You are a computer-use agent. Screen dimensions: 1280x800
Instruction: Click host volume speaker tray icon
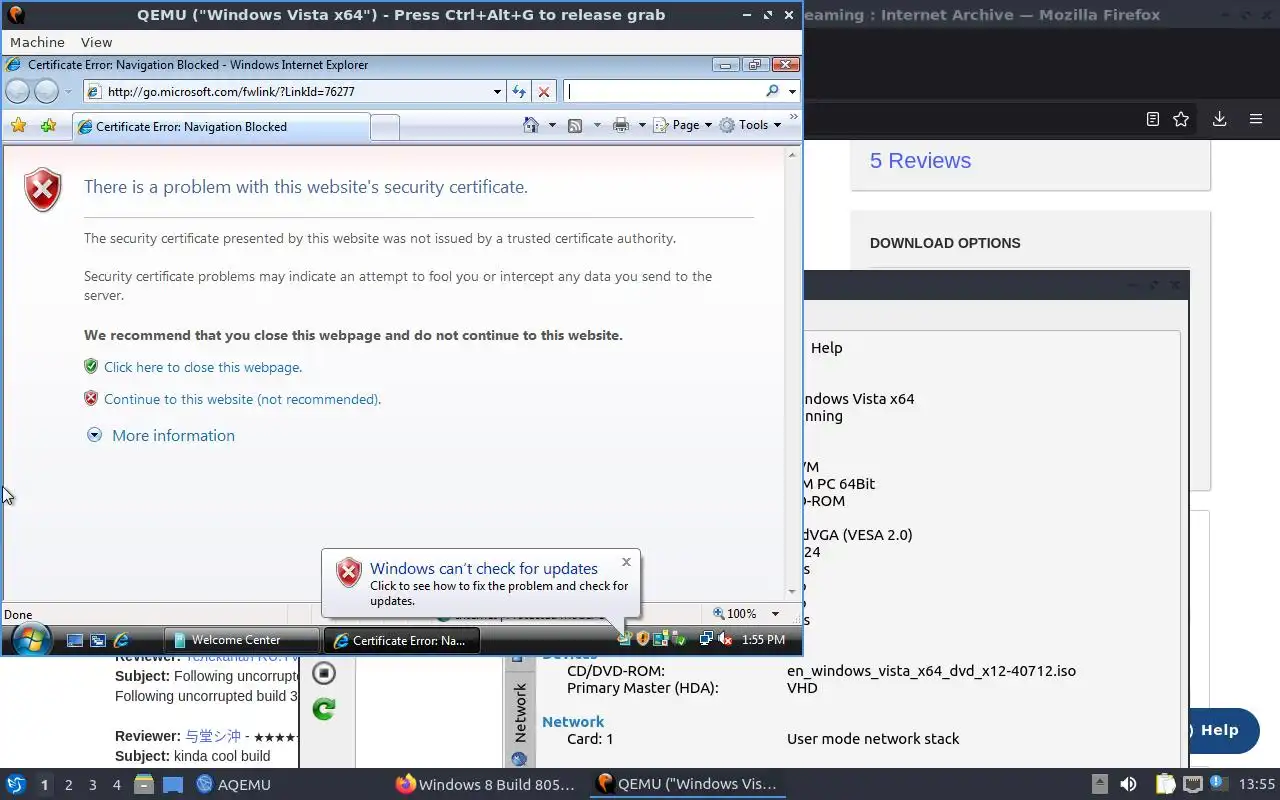click(1128, 784)
